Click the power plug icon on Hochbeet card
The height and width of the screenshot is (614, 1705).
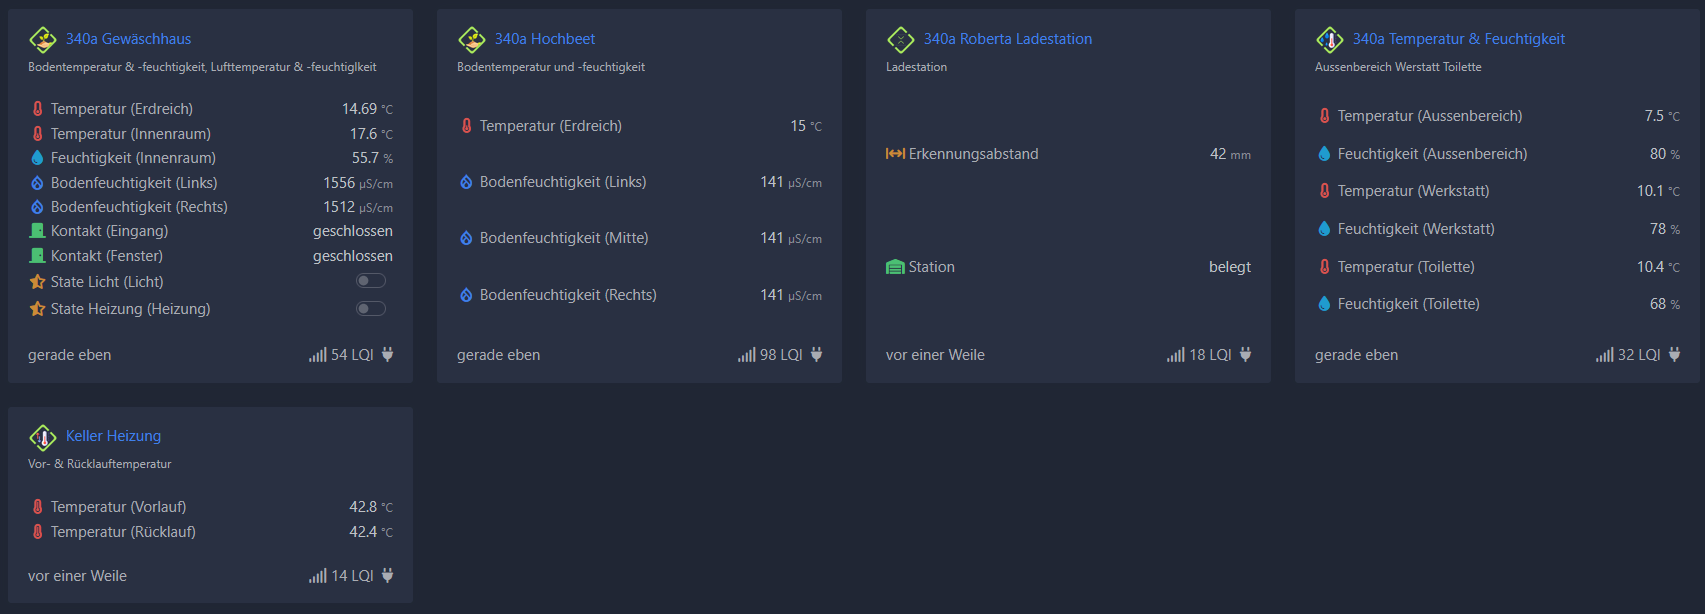pyautogui.click(x=816, y=354)
